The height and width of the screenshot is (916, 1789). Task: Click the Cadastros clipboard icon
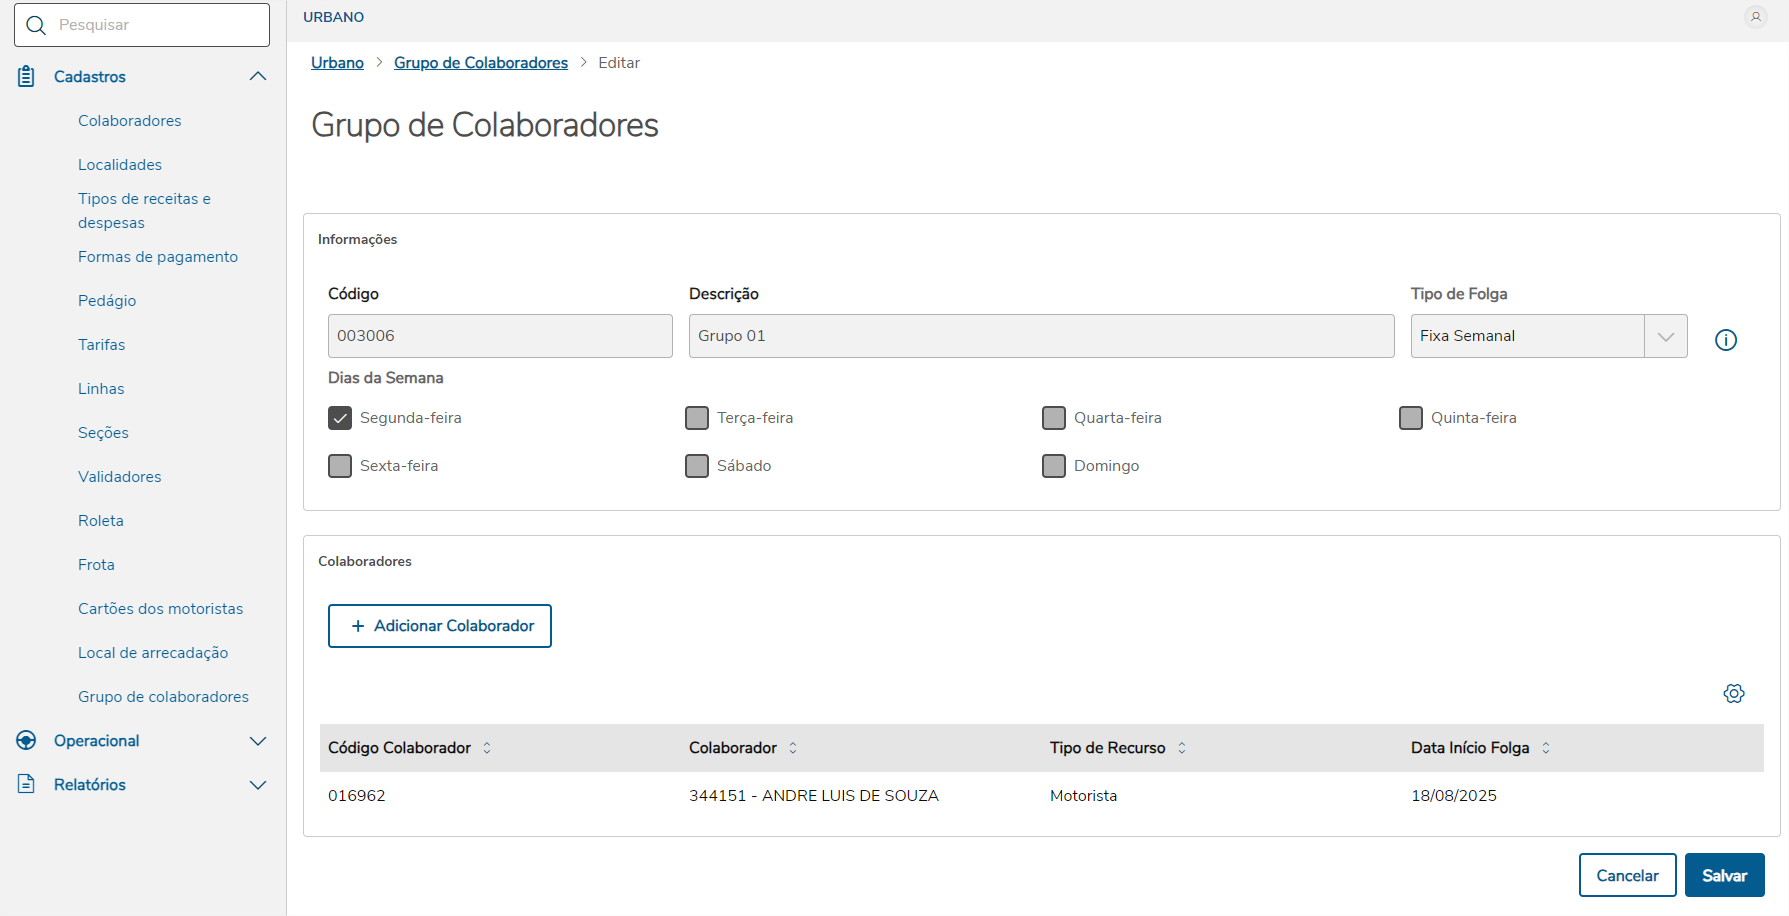[27, 77]
